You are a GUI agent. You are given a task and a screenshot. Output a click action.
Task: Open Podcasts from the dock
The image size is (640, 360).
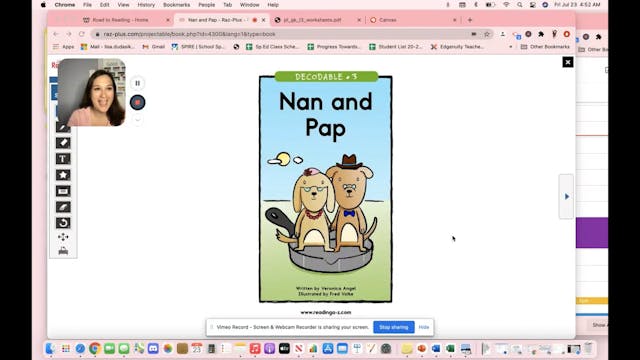coord(269,349)
